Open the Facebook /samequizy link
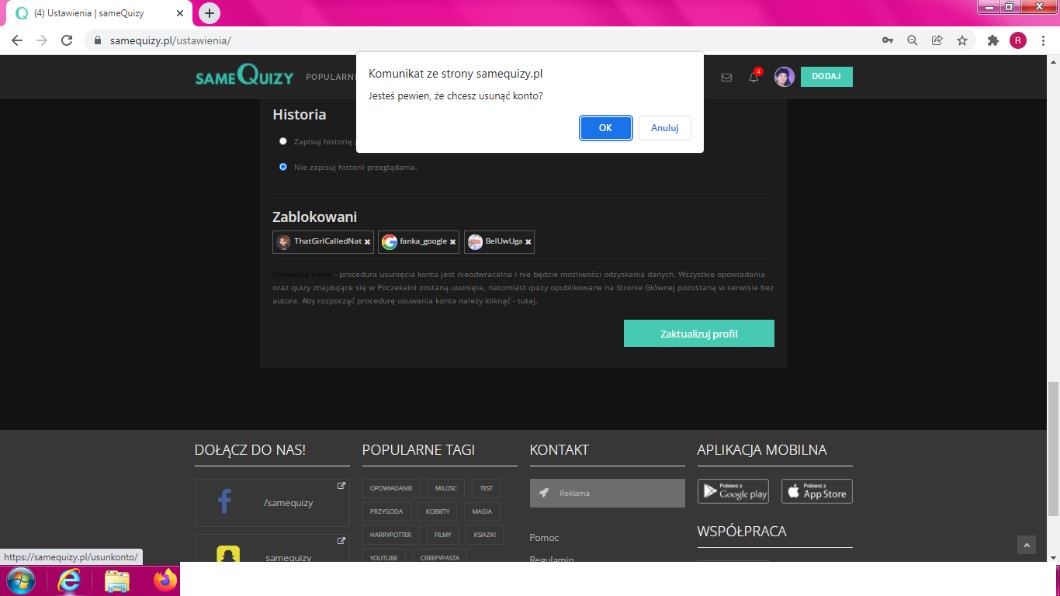This screenshot has height=596, width=1060. tap(272, 502)
